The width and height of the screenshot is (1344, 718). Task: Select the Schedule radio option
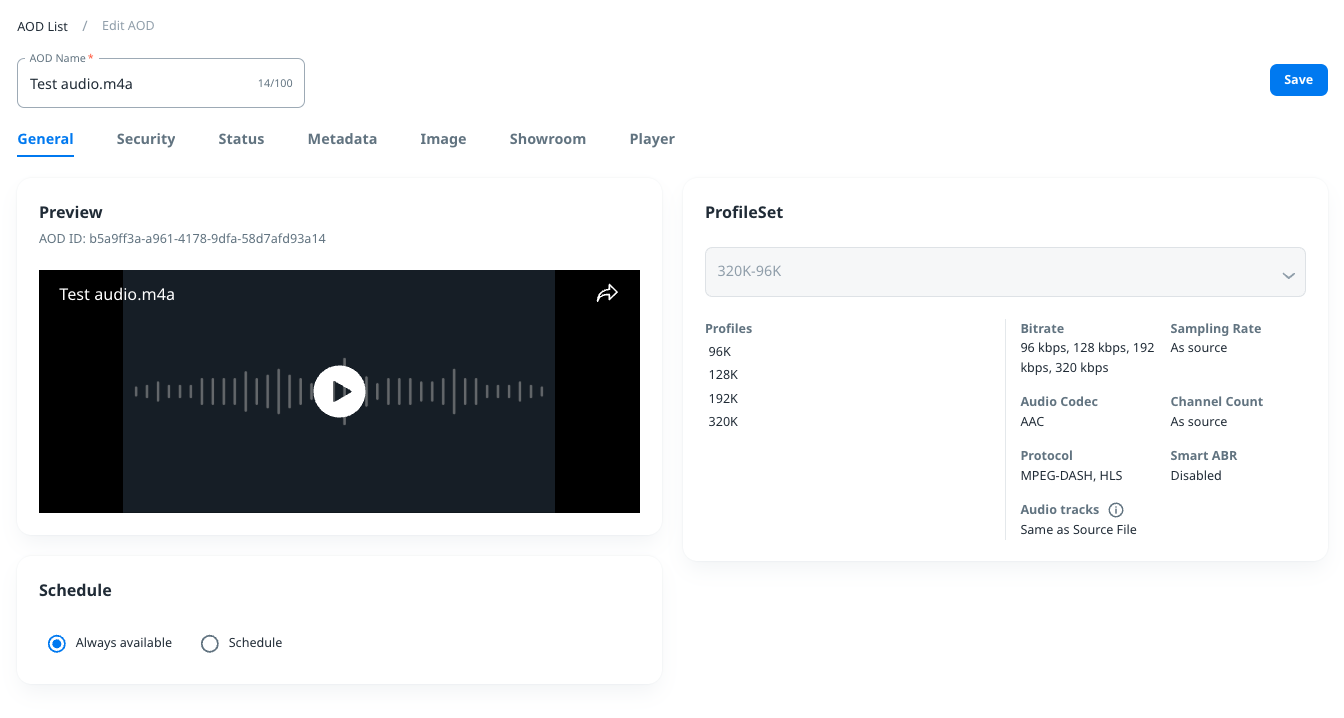click(210, 643)
